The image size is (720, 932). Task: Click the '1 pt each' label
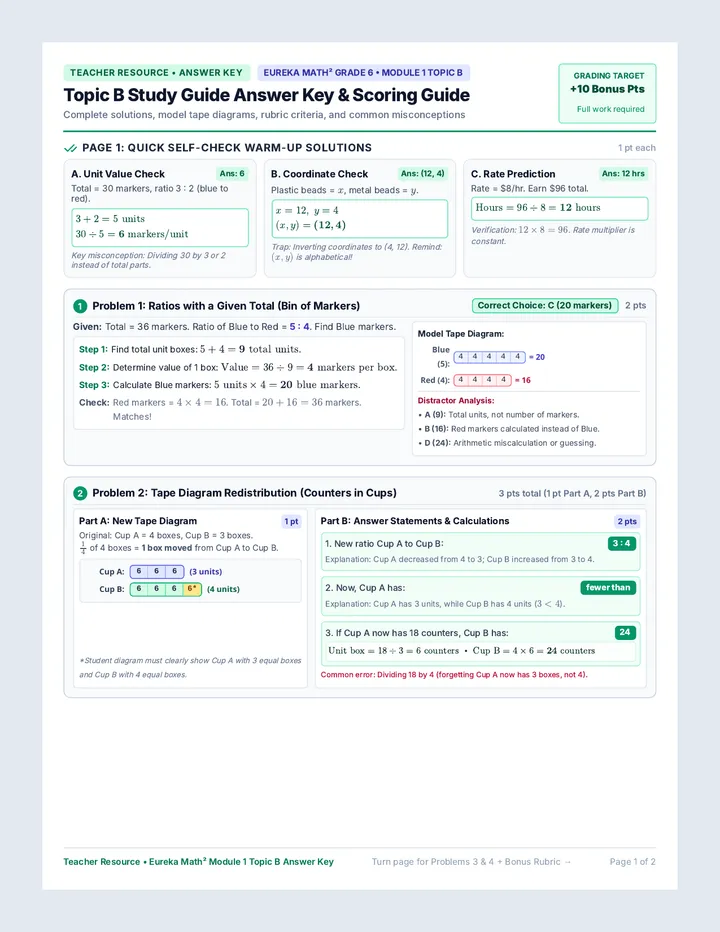pyautogui.click(x=636, y=148)
